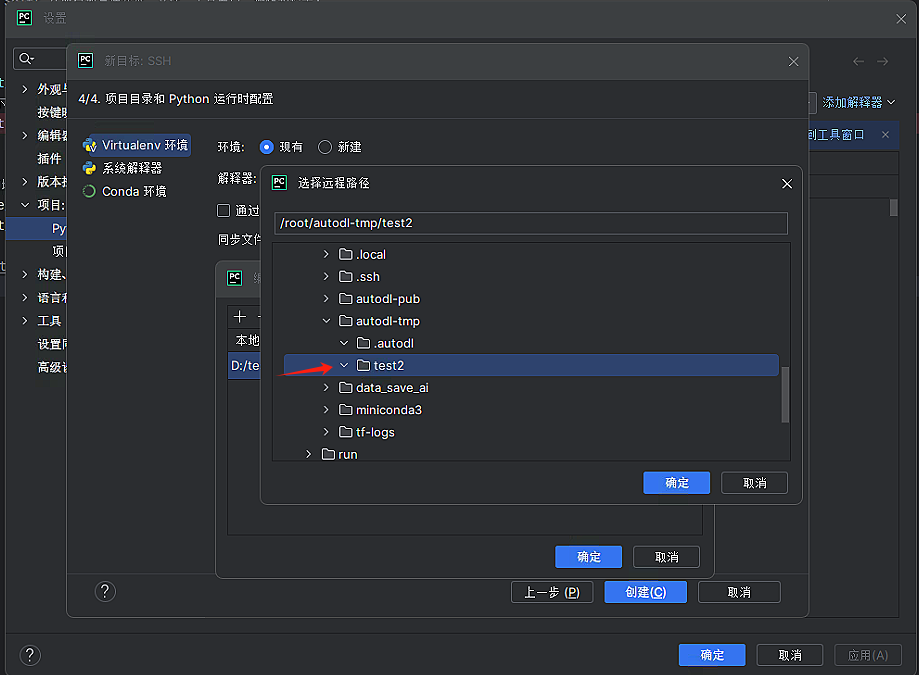Viewport: 919px width, 675px height.
Task: Select the 新建 radio button
Action: (325, 147)
